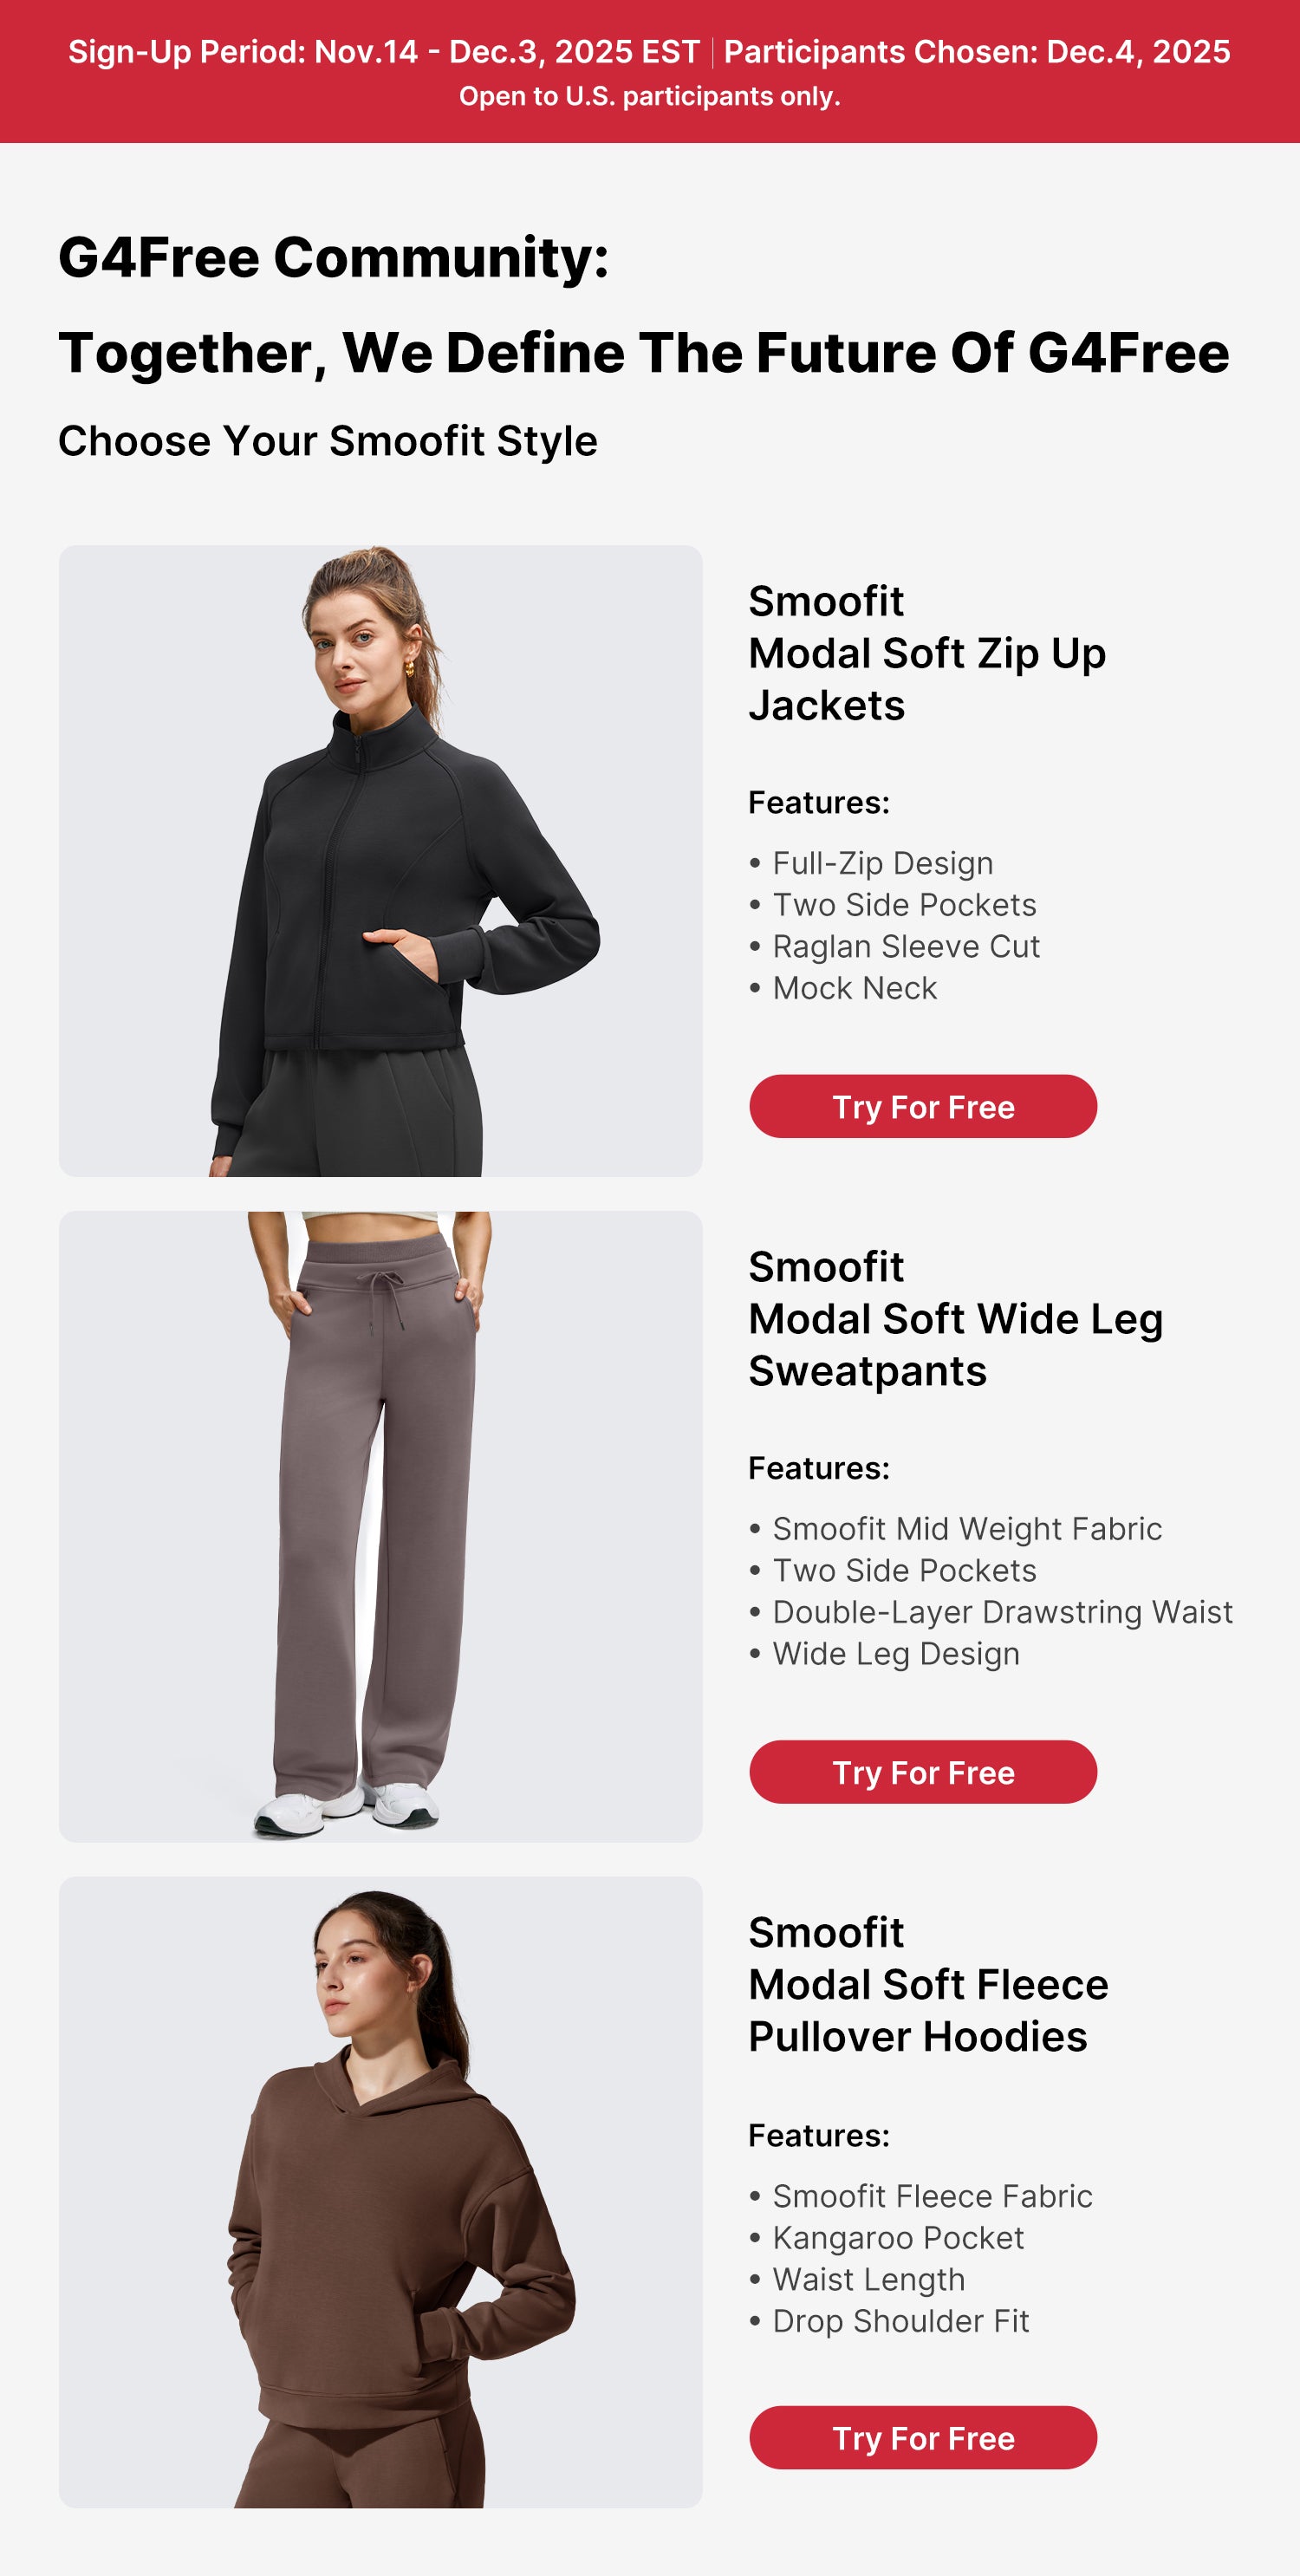This screenshot has width=1300, height=2576.
Task: Click the Full-Zip Design feature bullet
Action: tap(871, 863)
